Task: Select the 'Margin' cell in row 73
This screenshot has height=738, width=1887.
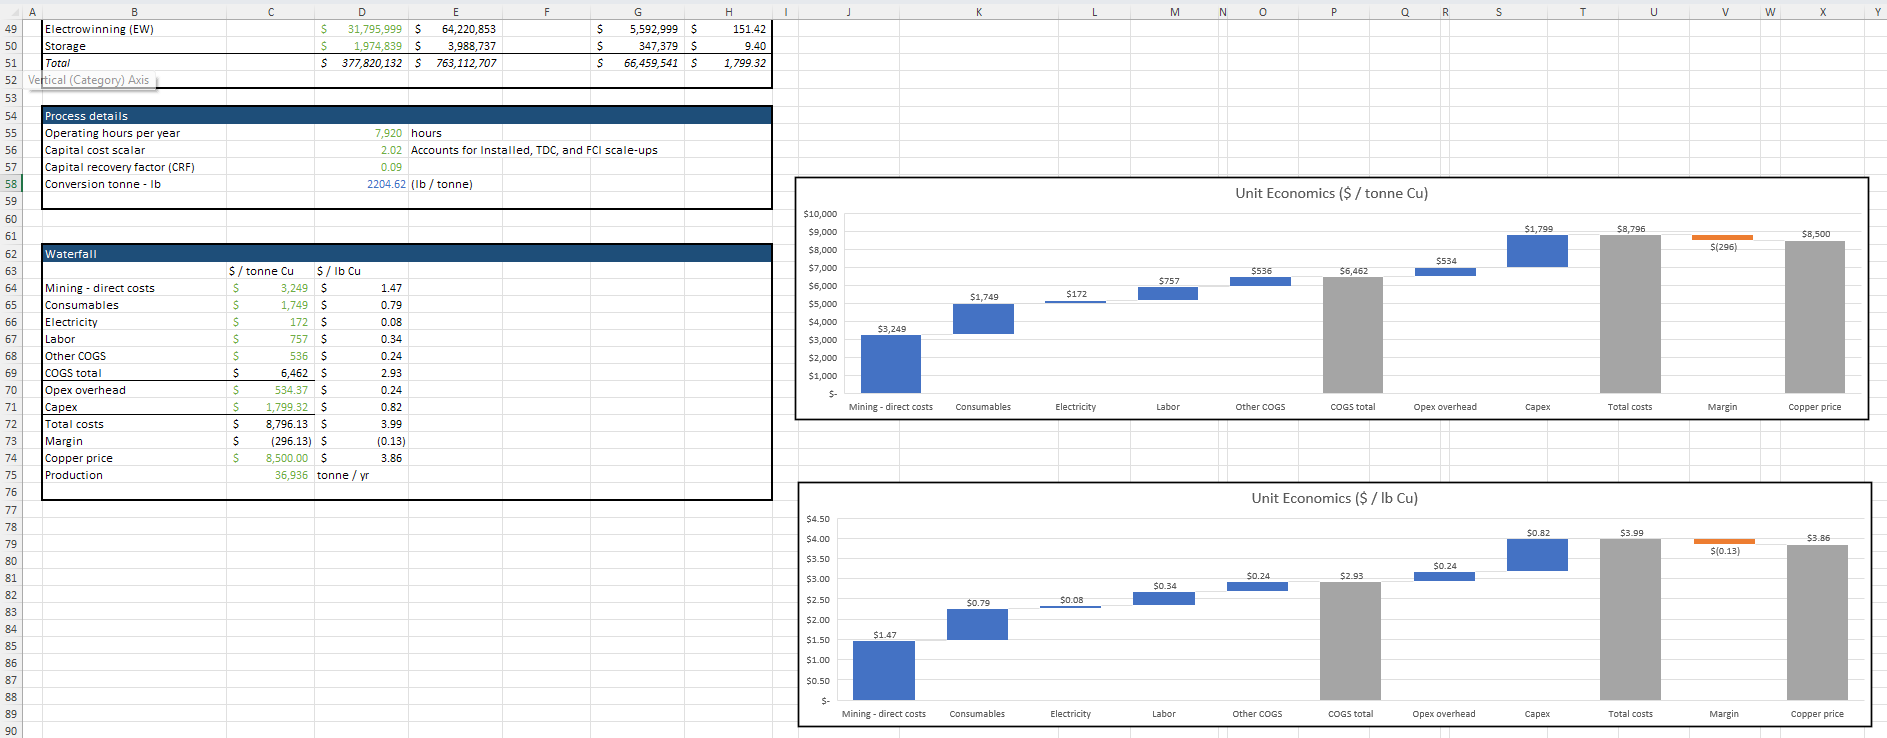Action: 134,441
